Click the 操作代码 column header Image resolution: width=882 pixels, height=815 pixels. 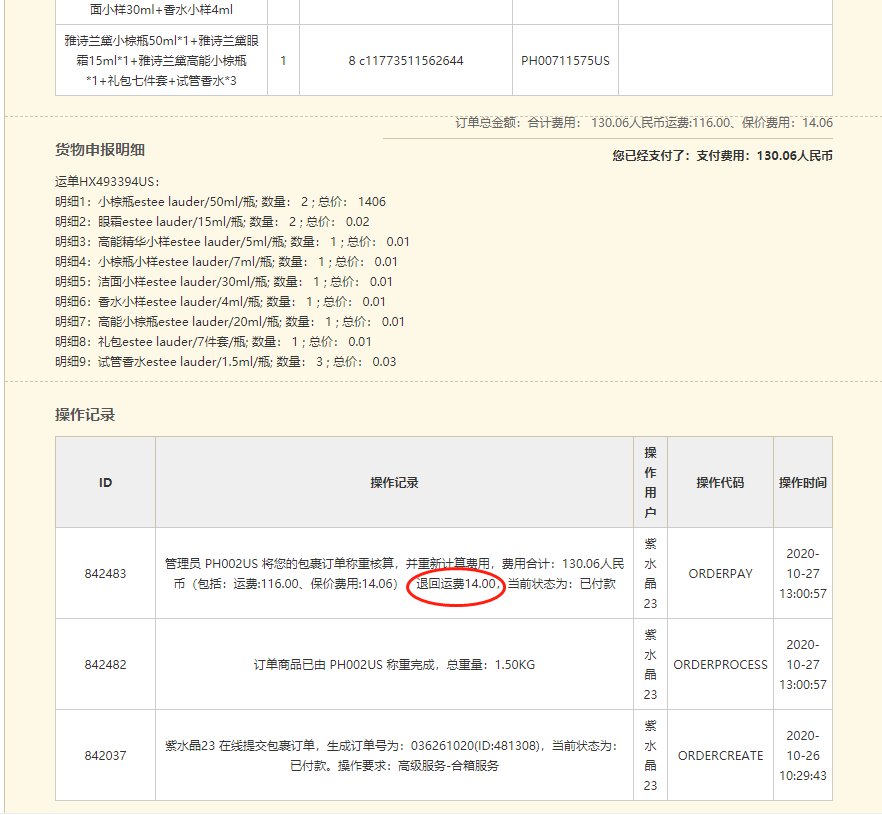point(720,482)
